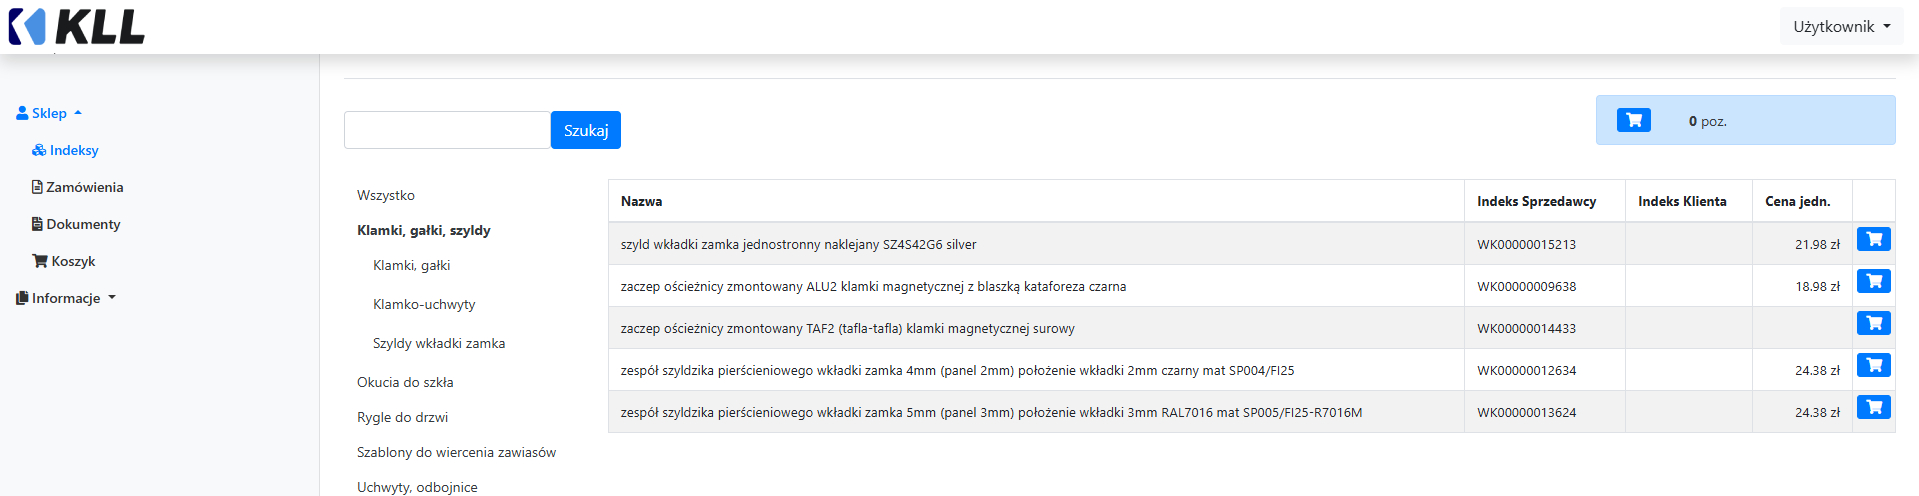This screenshot has width=1919, height=496.
Task: Add szyld wkładki zamka SZ4S42G6 to cart
Action: [x=1873, y=239]
